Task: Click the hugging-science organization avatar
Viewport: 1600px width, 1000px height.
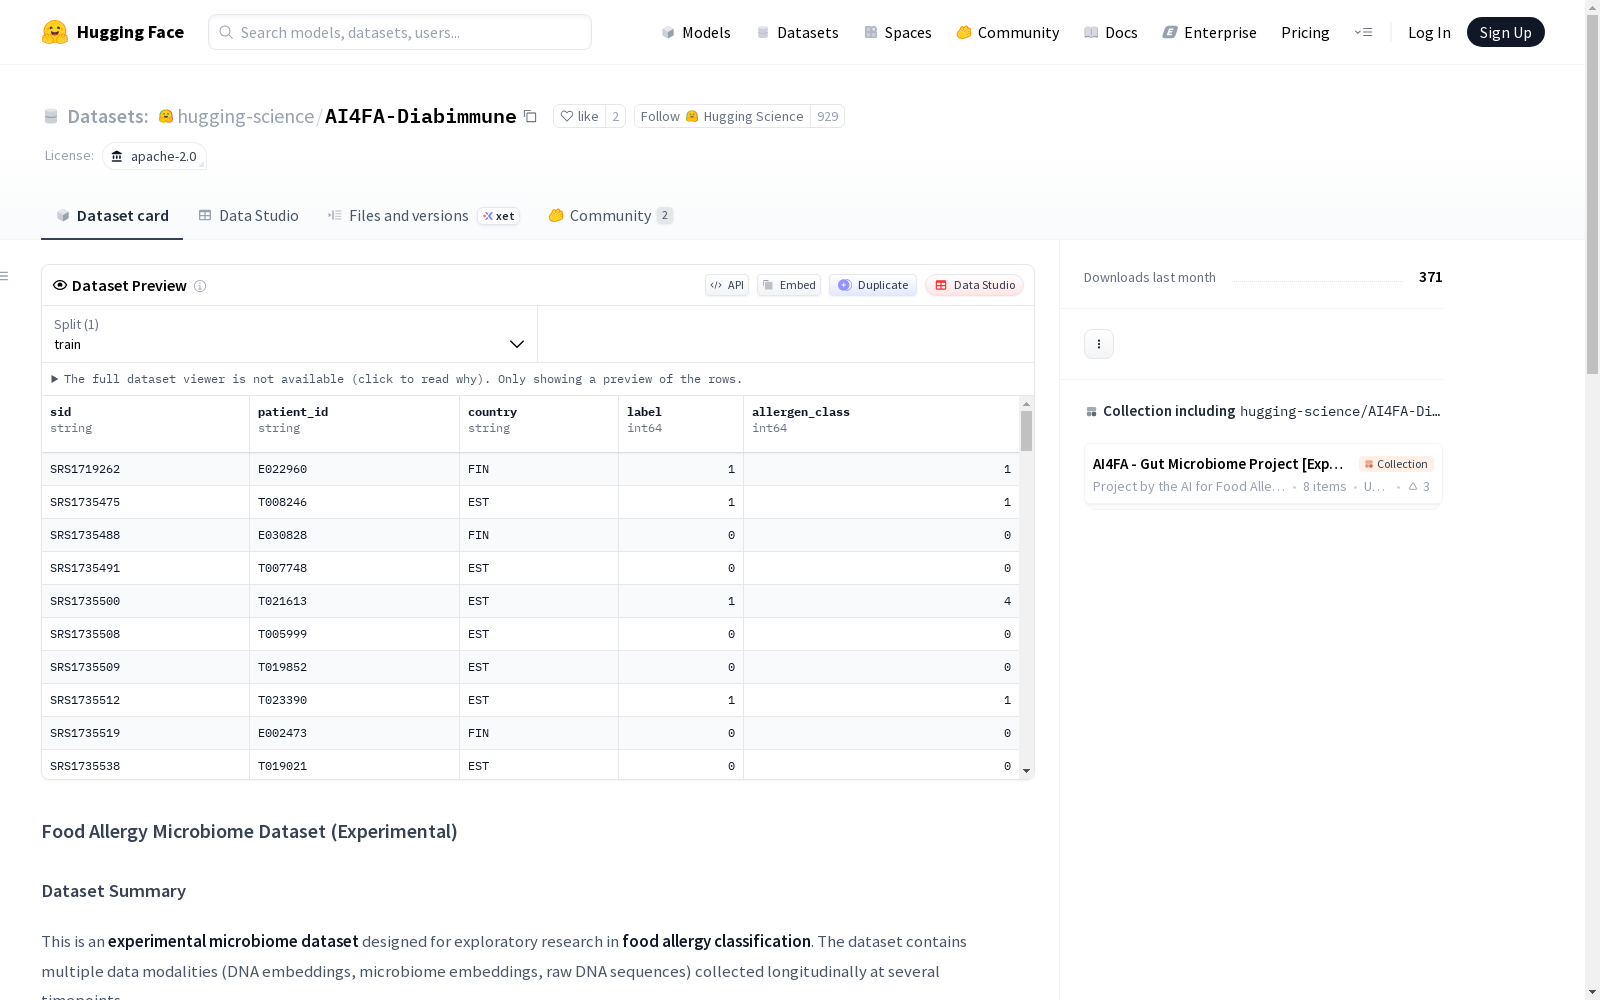Action: (x=166, y=117)
